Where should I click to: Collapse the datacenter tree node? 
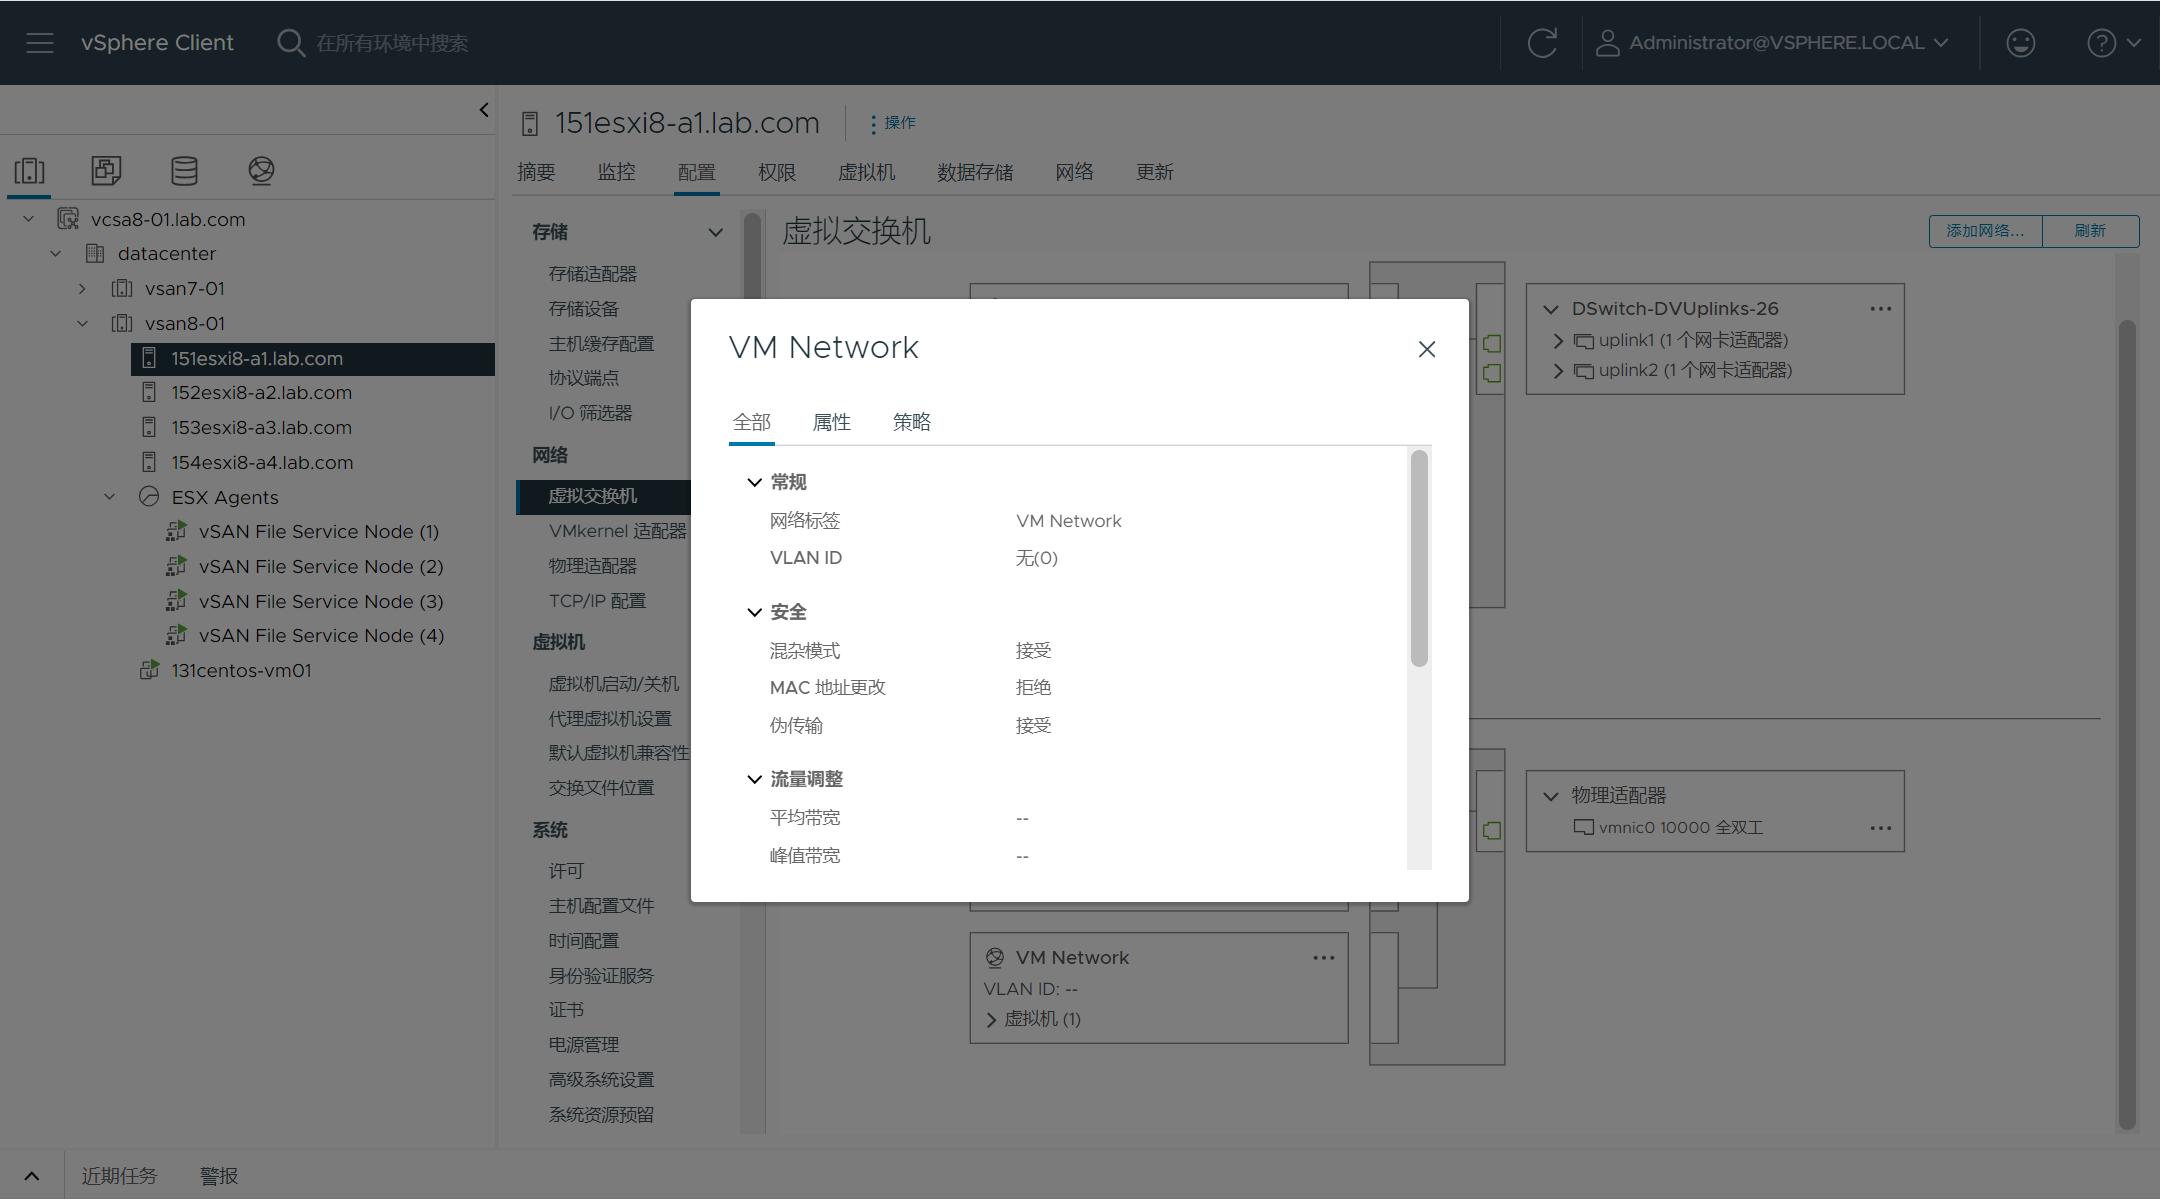click(56, 254)
